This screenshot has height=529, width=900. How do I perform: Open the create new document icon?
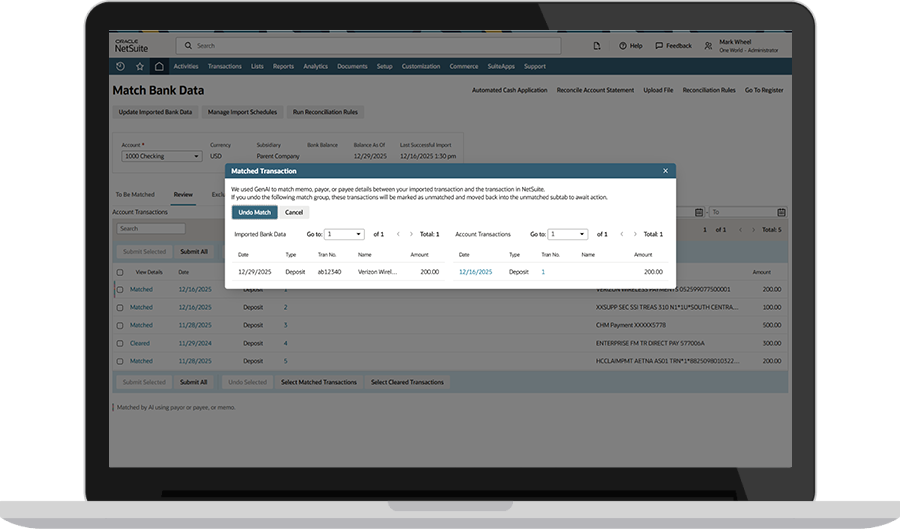597,46
